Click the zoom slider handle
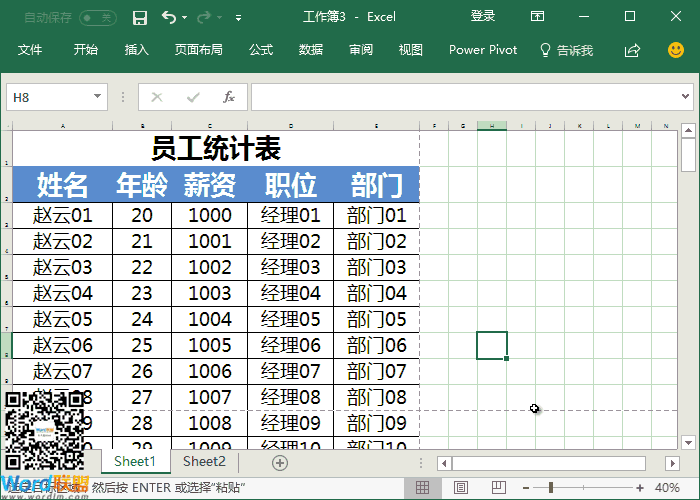 (x=551, y=488)
